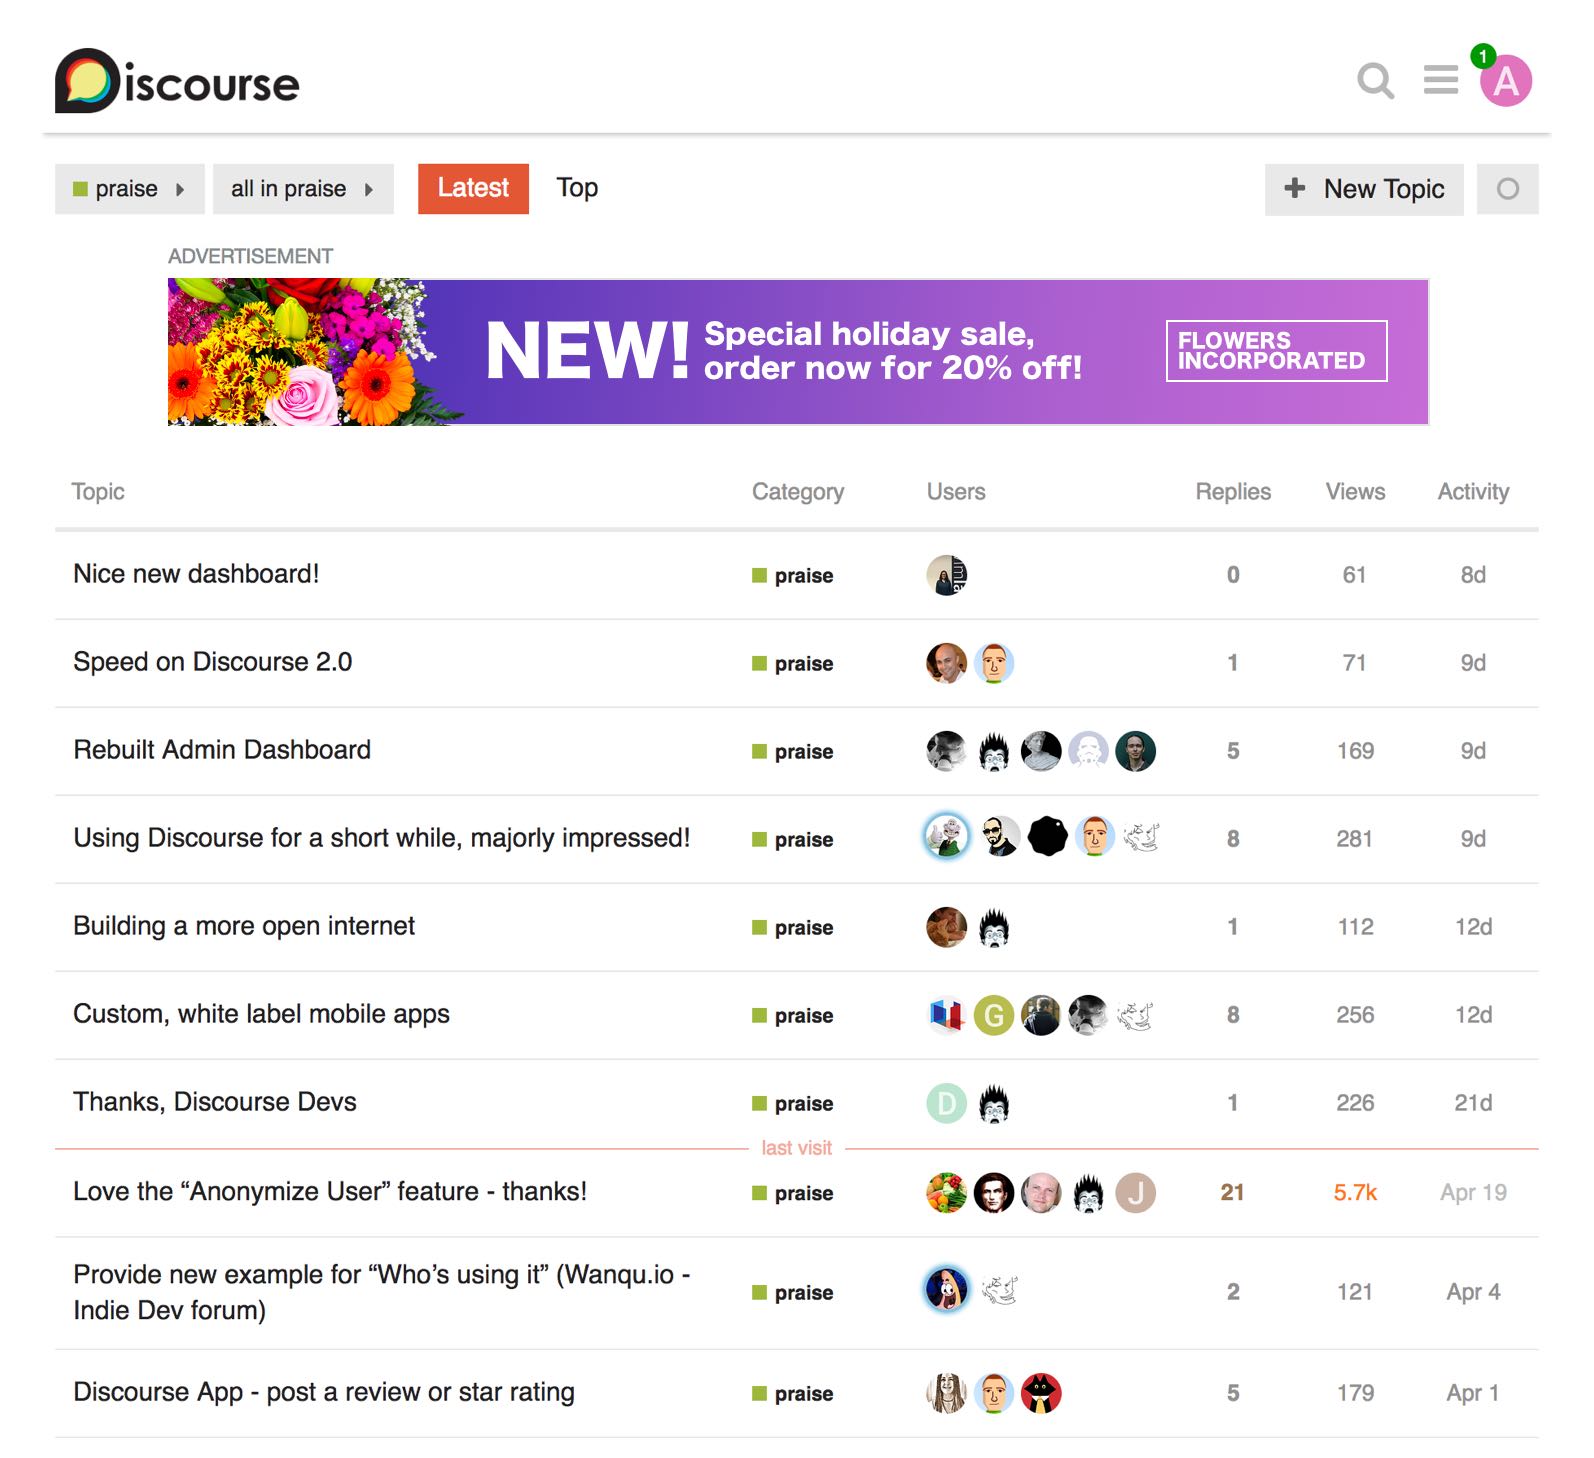Switch to the Top tab

577,188
